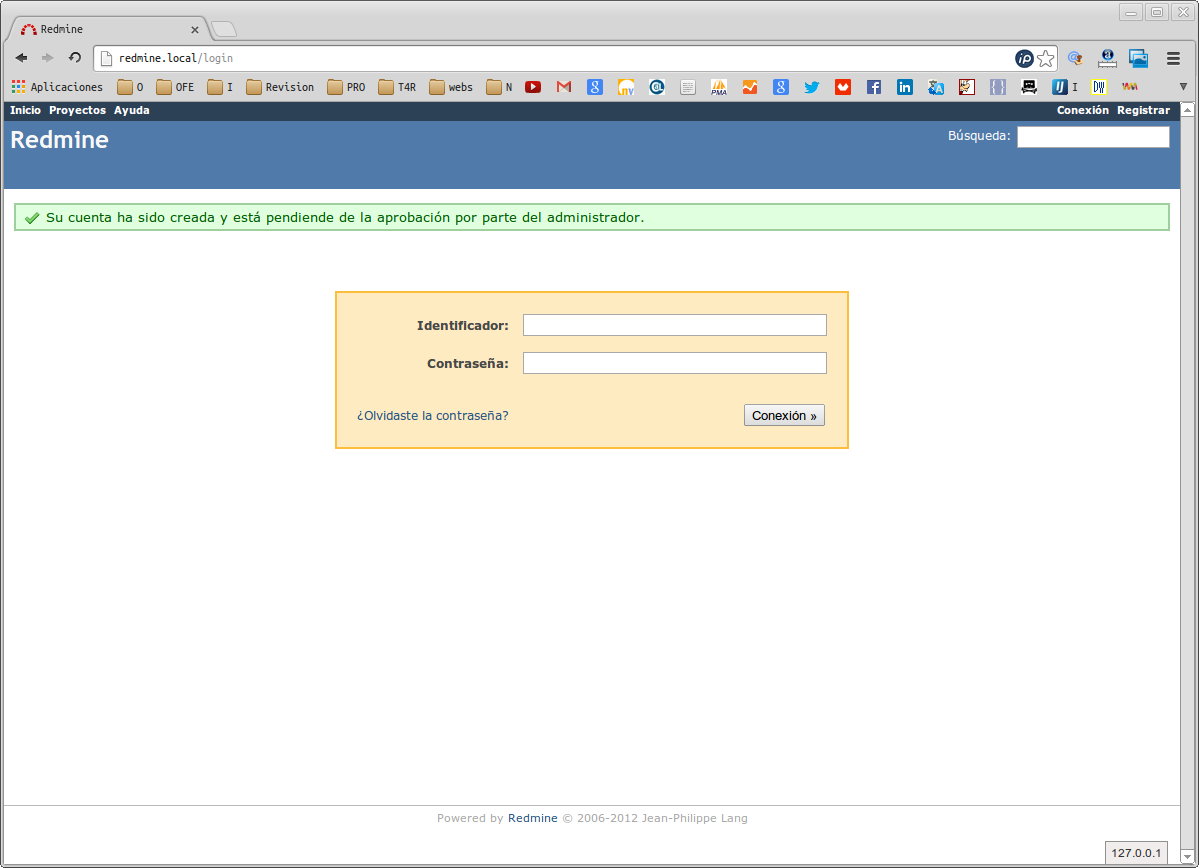Open the Google Translate bookmark
This screenshot has width=1199, height=868.
tap(935, 87)
